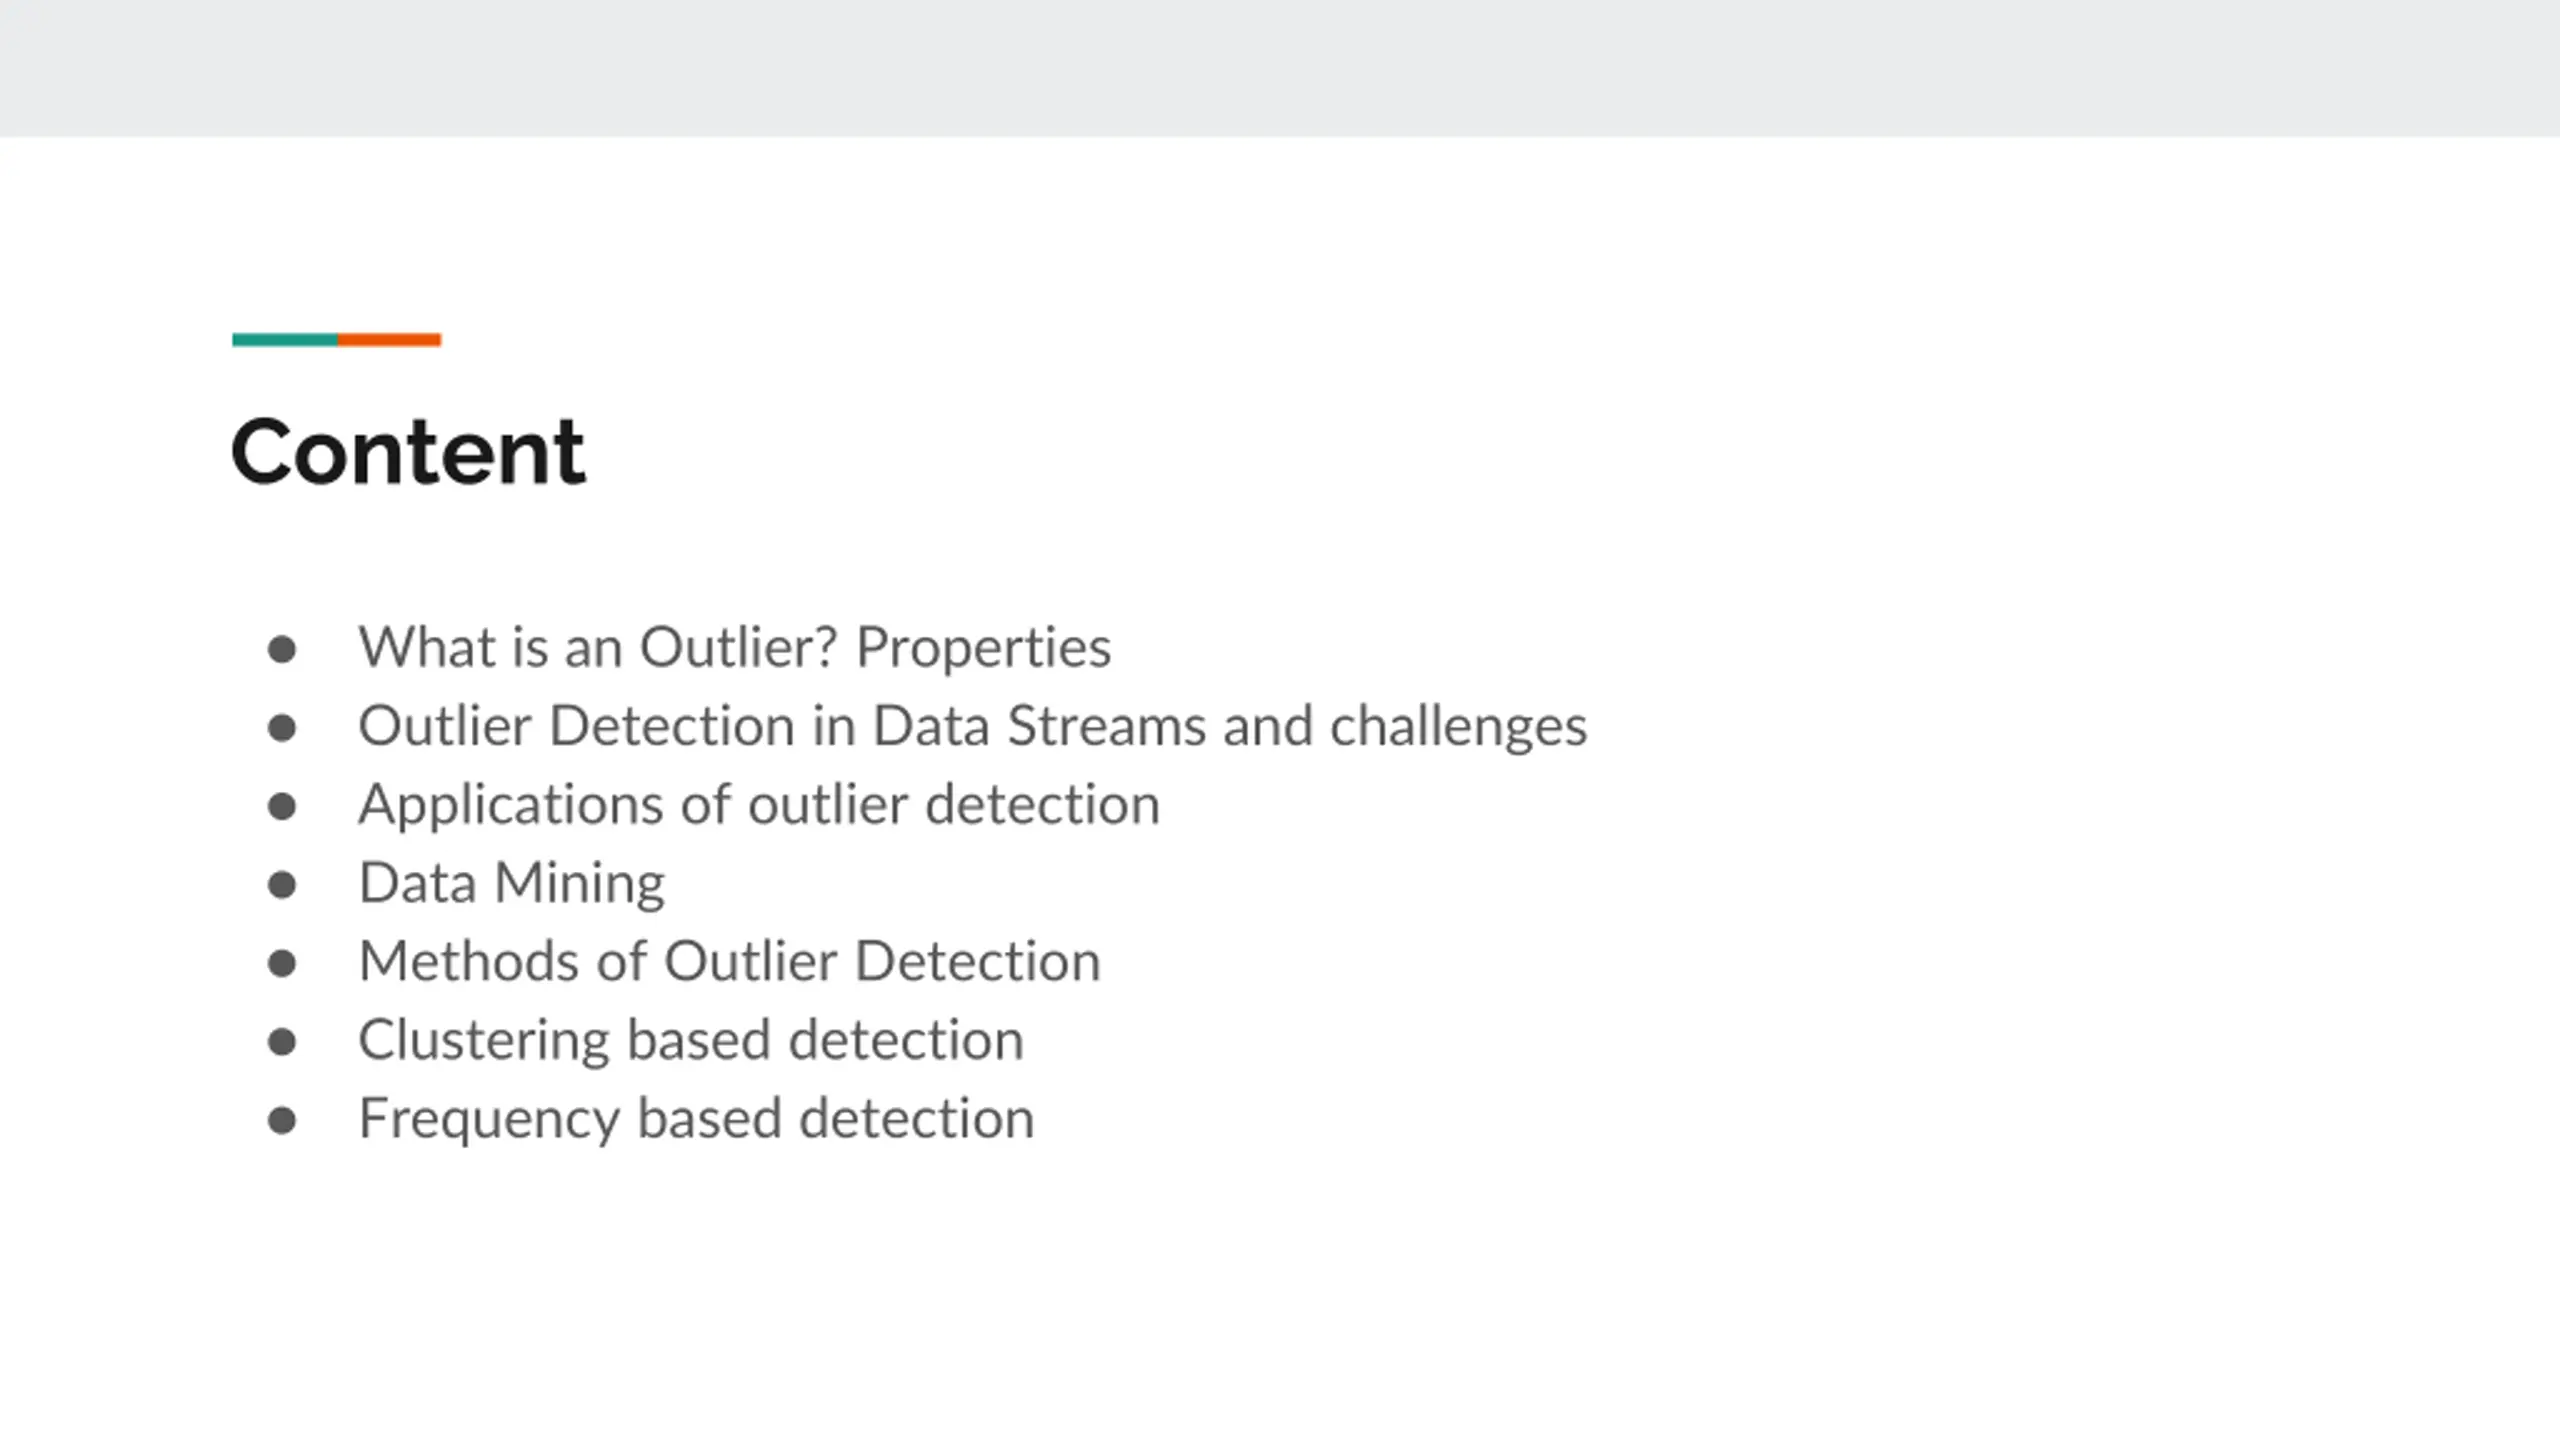Click Clustering based detection text
This screenshot has width=2560, height=1440.
click(x=692, y=1040)
